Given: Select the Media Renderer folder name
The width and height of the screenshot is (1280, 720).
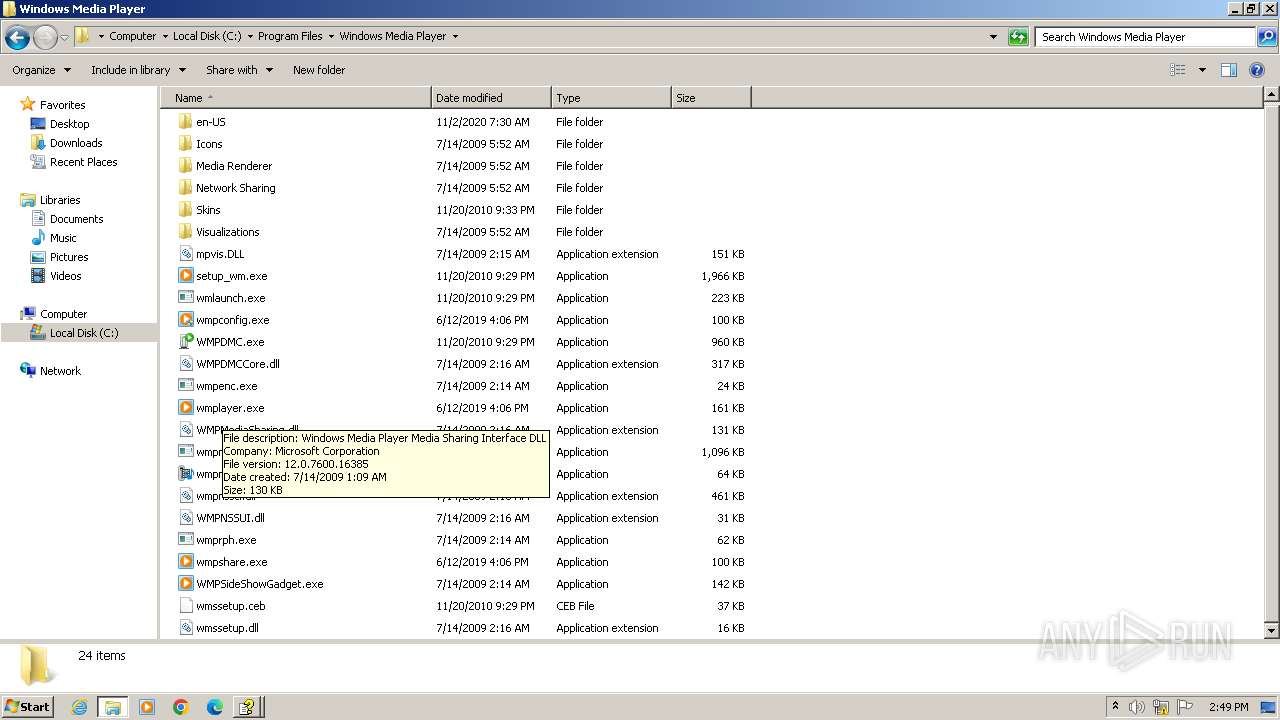Looking at the screenshot, I should tap(234, 166).
